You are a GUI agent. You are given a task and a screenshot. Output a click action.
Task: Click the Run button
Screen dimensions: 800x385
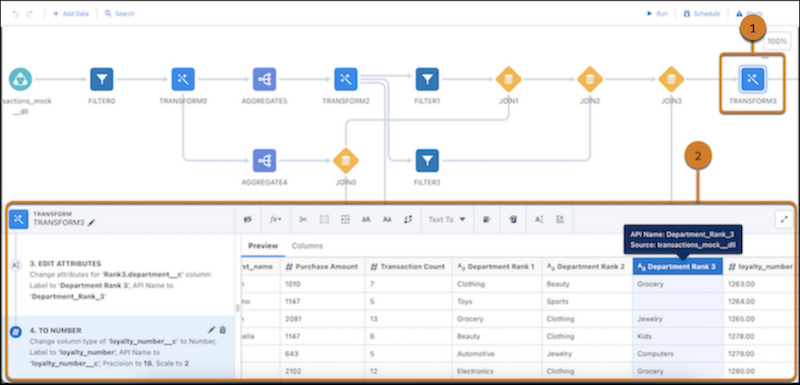[x=657, y=14]
